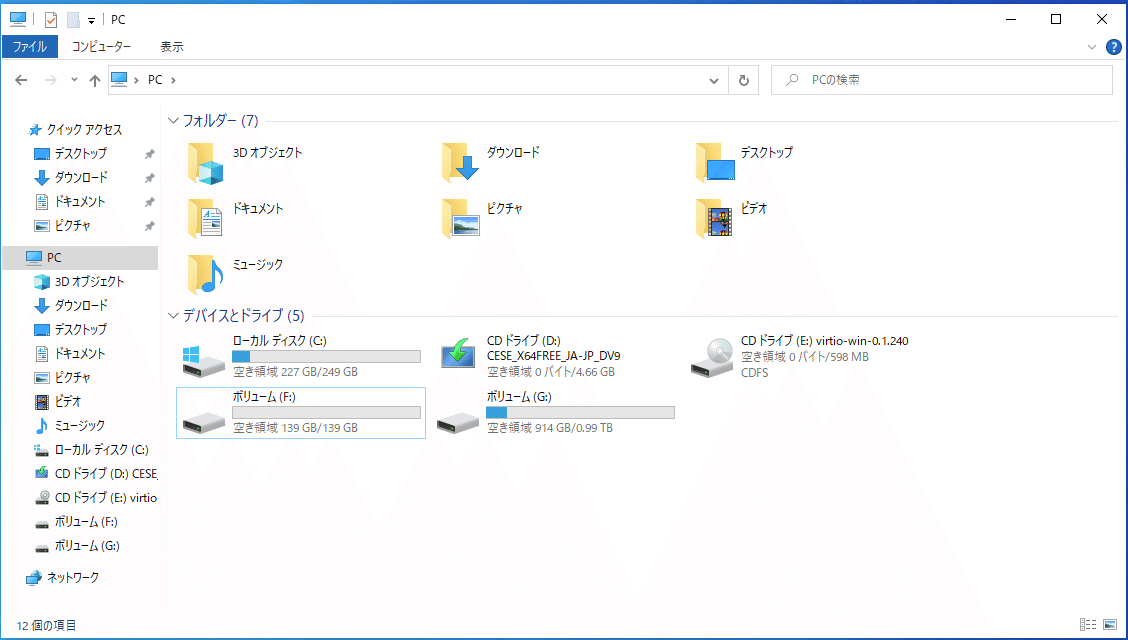Click the CESE_X64FREE_JA-JP_DV9 label
This screenshot has width=1128, height=640.
(553, 356)
